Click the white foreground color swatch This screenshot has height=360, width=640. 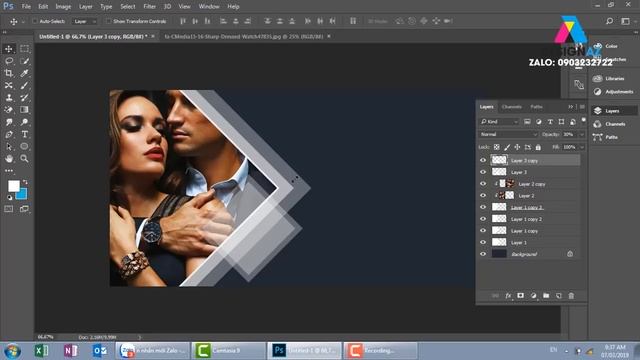click(x=13, y=186)
